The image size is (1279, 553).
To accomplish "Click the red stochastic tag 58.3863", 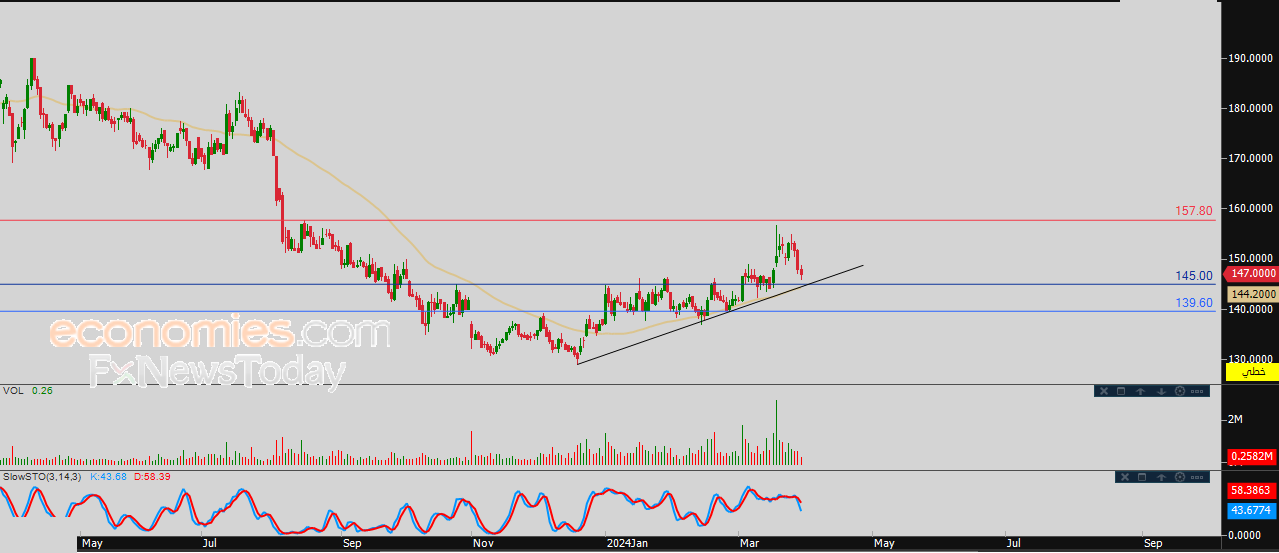I will 1252,491.
